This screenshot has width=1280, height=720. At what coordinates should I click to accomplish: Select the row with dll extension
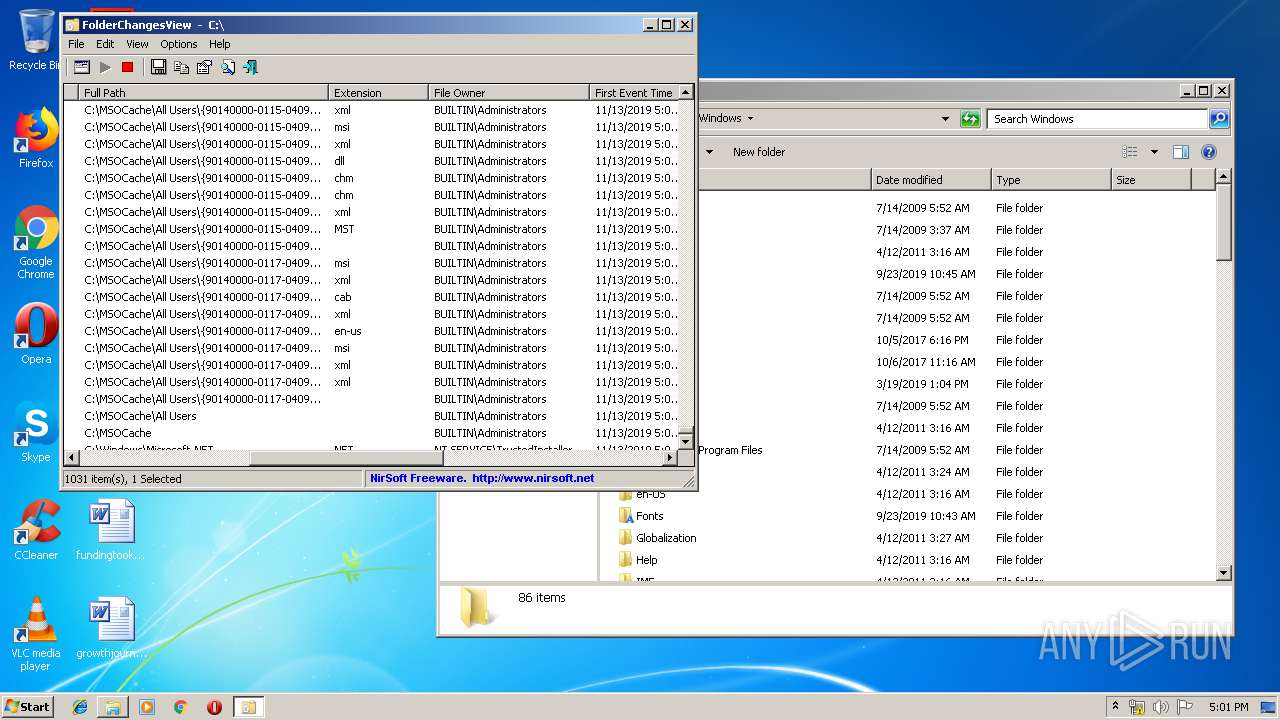point(371,161)
